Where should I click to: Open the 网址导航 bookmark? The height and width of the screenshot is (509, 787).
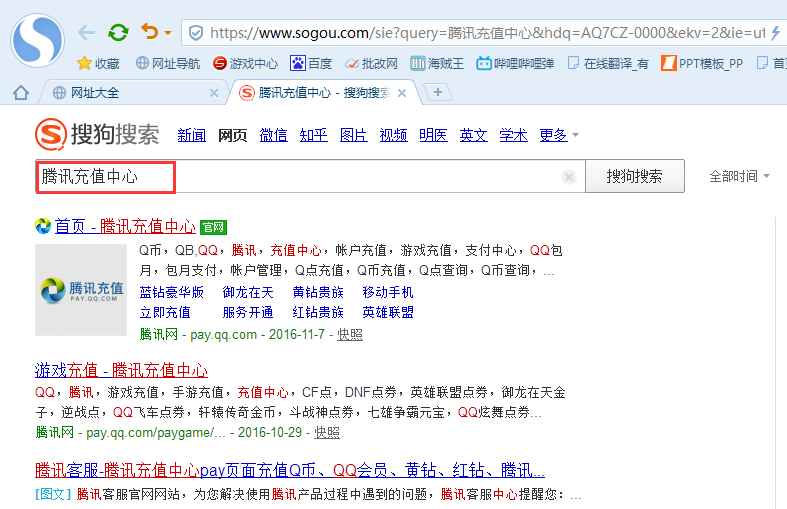click(x=168, y=63)
